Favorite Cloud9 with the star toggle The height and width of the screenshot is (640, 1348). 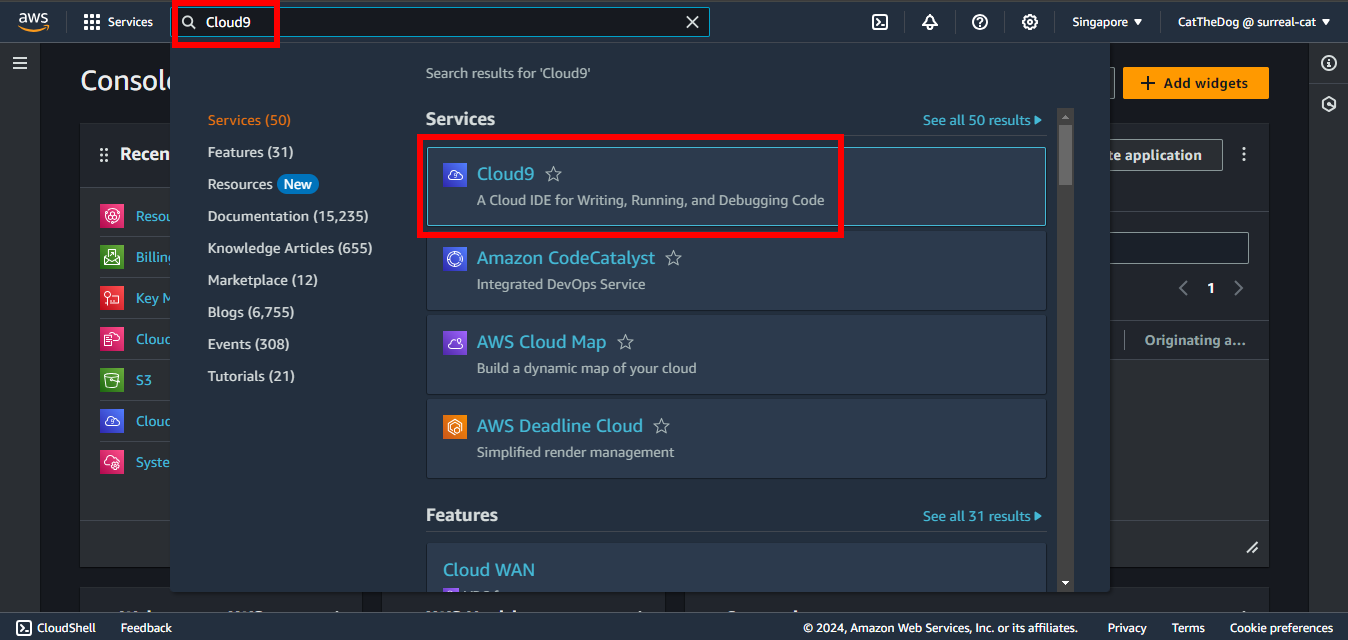553,174
